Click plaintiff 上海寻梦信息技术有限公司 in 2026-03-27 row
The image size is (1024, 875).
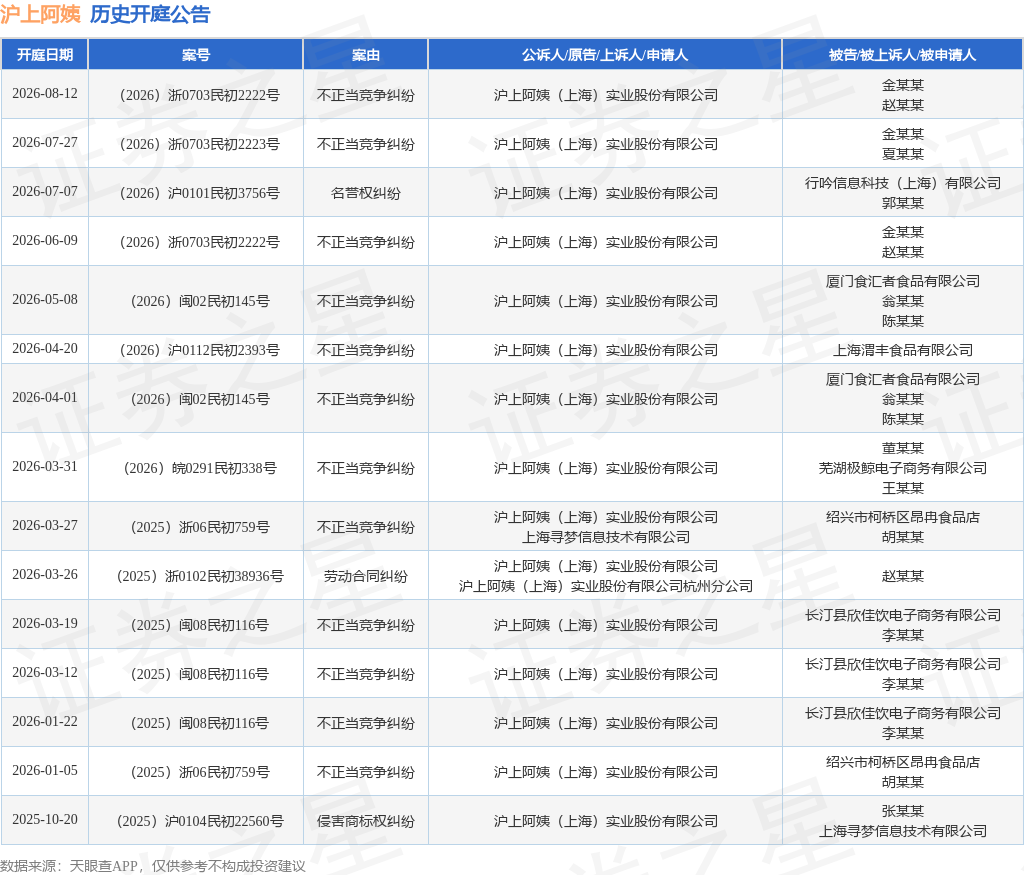605,537
